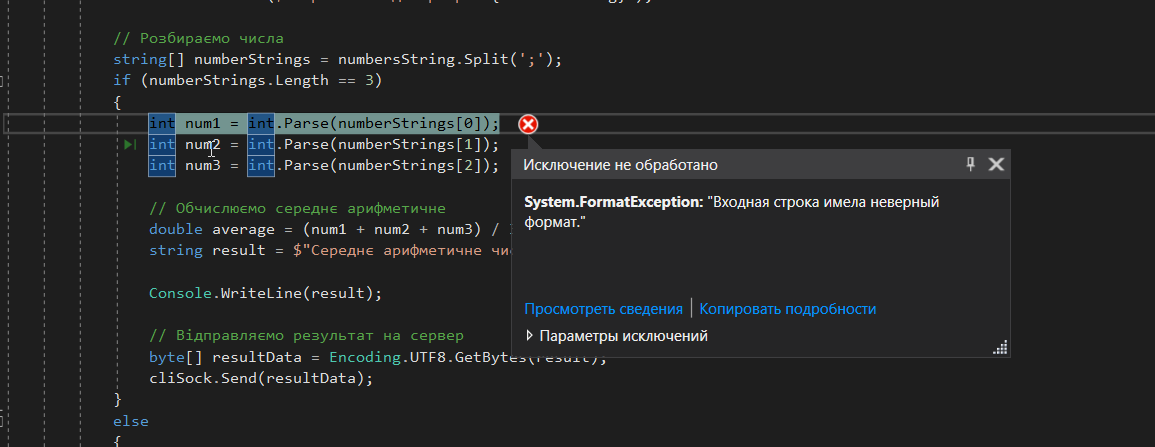Click the comment '// Відправляємо результат на сервер'
This screenshot has height=447, width=1155.
pos(306,336)
